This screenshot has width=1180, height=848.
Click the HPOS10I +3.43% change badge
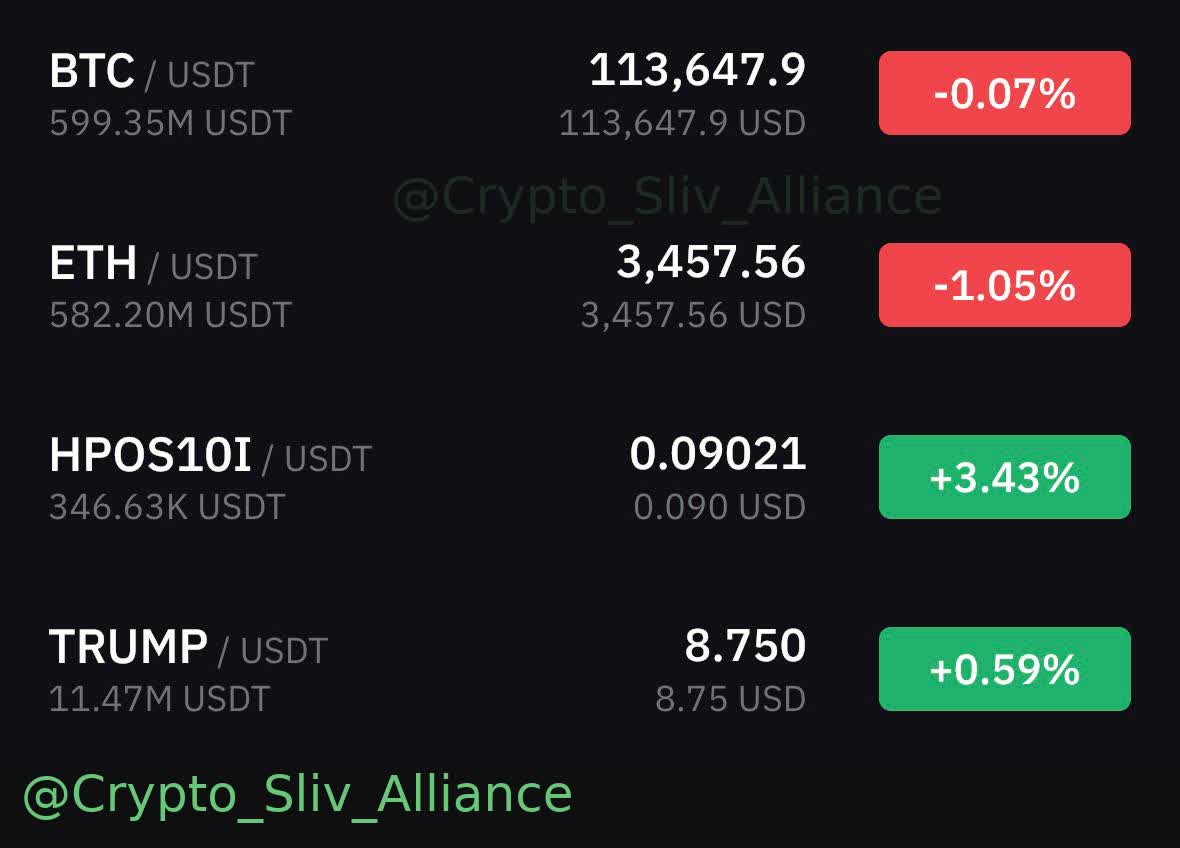click(x=1005, y=477)
